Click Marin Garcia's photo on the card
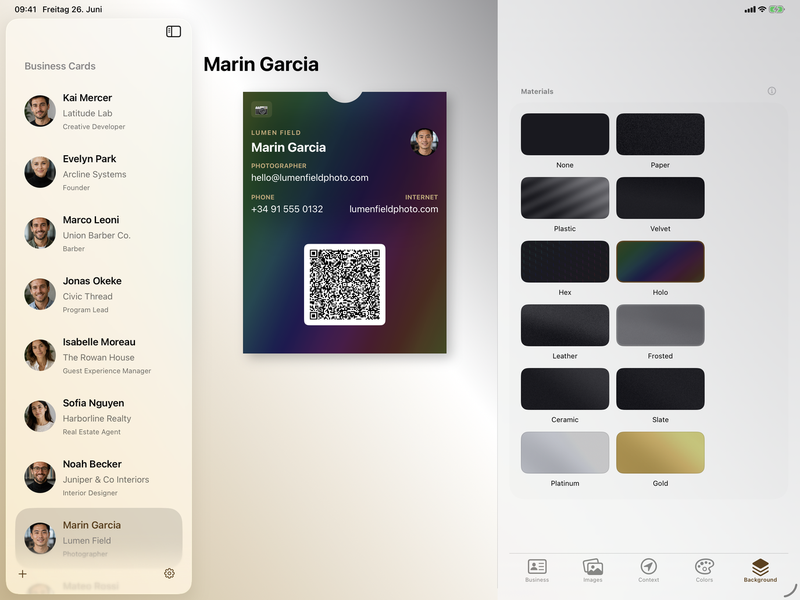The image size is (800, 600). 424,142
